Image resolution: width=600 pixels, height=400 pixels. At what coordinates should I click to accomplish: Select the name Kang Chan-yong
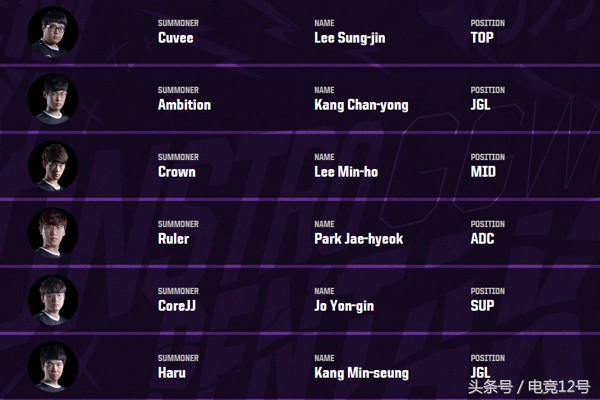tap(361, 105)
